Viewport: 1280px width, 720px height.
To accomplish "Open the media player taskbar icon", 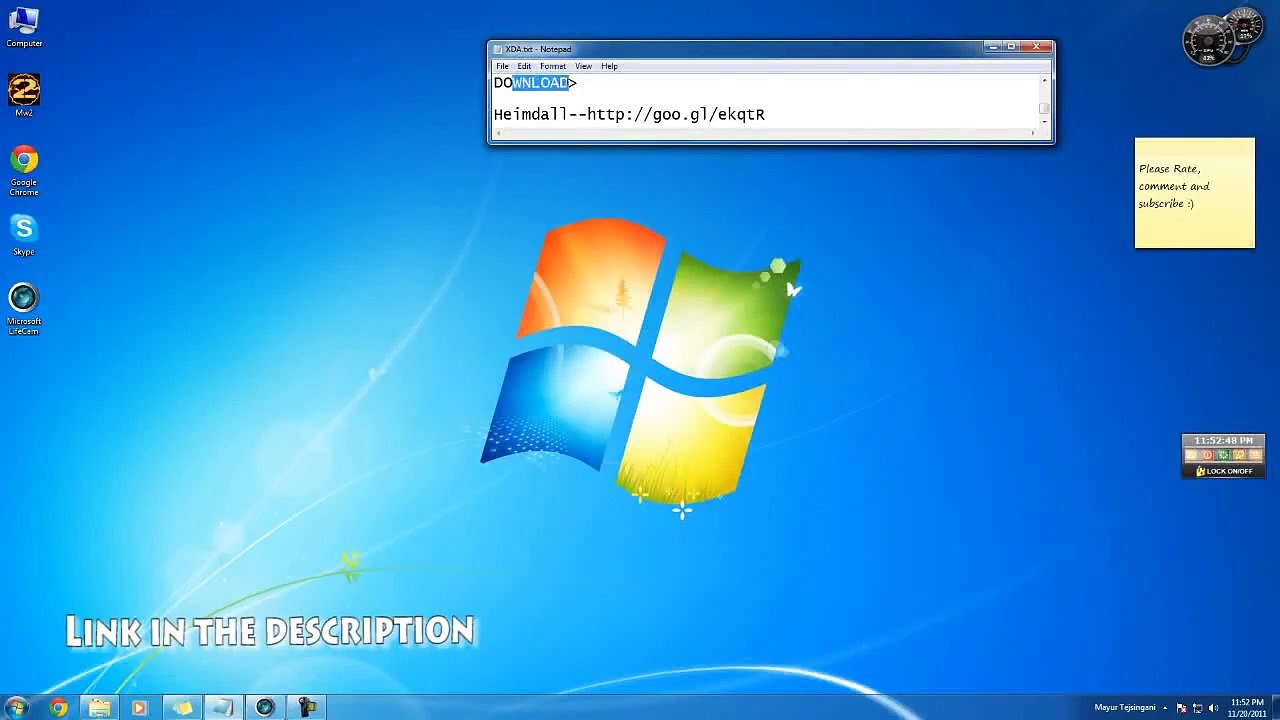I will tap(140, 708).
